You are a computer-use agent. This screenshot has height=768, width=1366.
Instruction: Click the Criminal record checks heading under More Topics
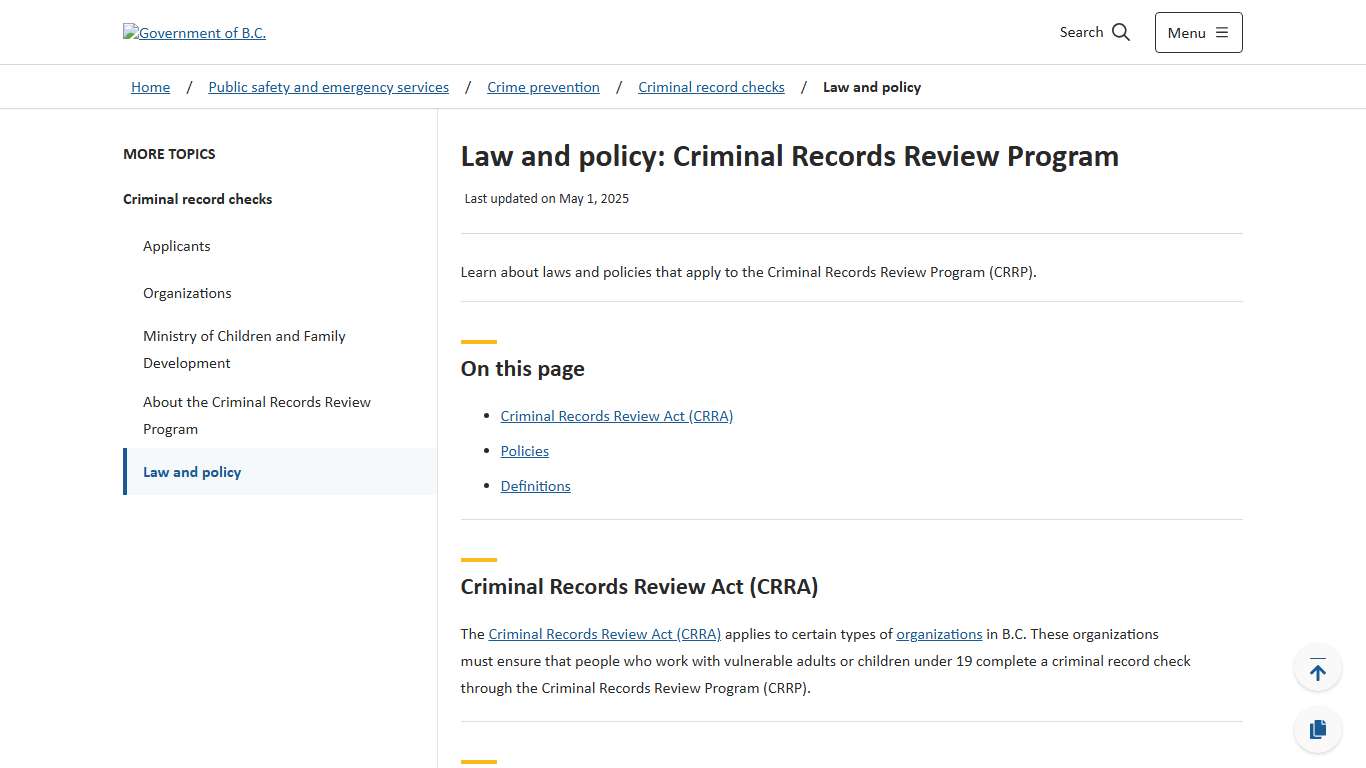pyautogui.click(x=197, y=199)
